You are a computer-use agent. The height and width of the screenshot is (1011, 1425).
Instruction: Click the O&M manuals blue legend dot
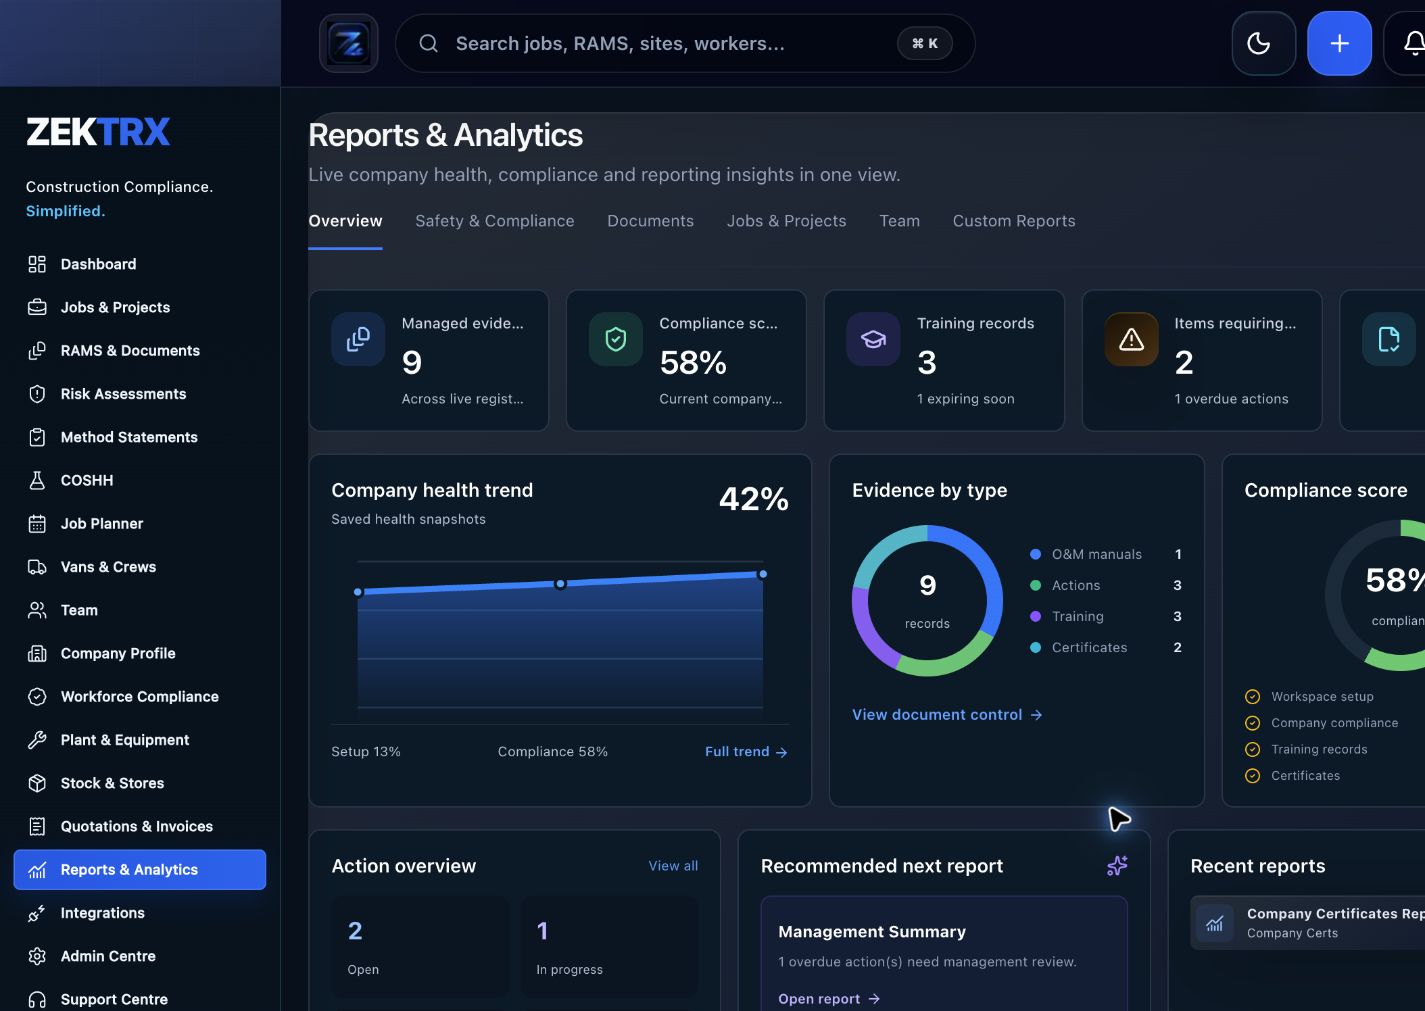(x=1036, y=554)
